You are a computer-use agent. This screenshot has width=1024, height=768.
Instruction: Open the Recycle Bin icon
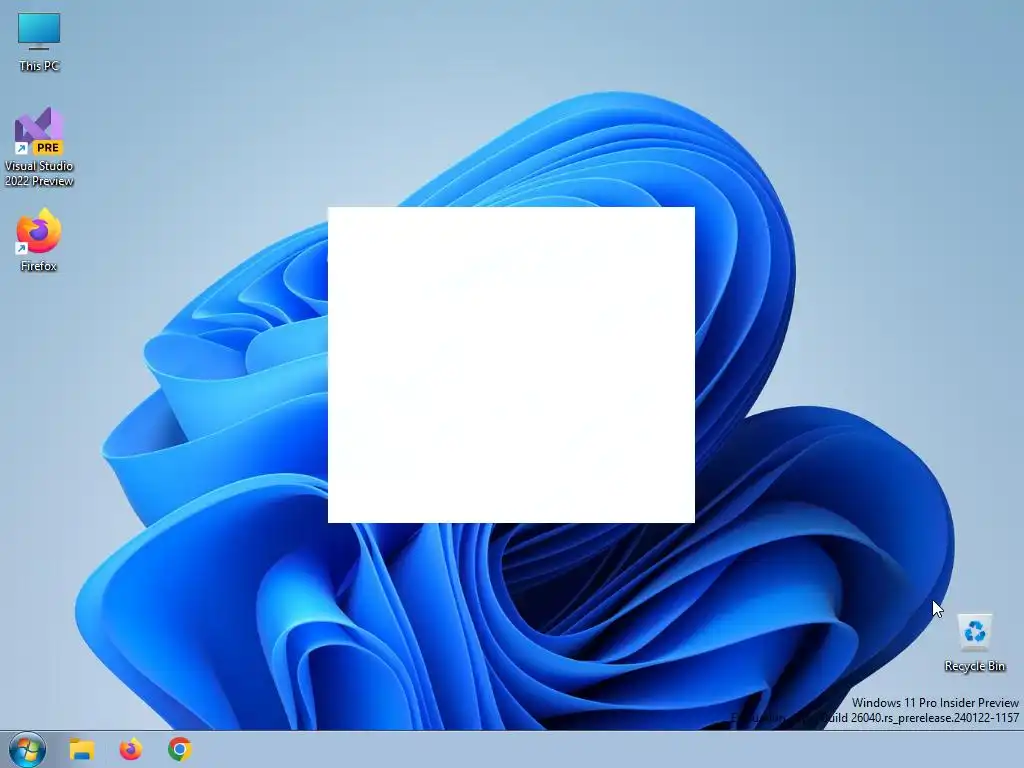click(x=974, y=643)
